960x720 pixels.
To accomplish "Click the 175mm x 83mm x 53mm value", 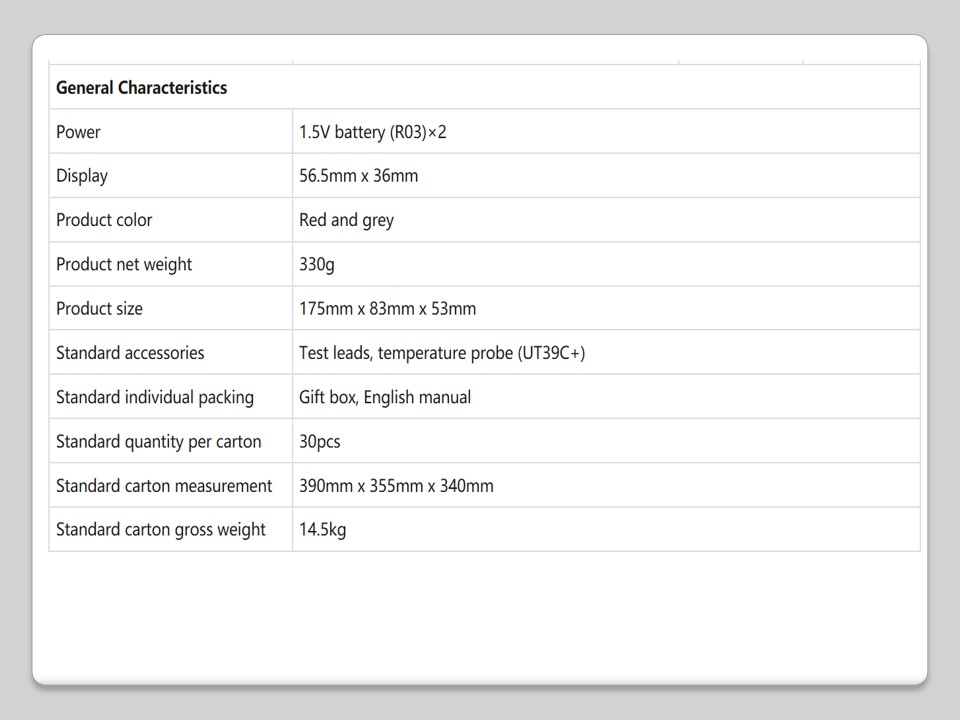I will 387,309.
